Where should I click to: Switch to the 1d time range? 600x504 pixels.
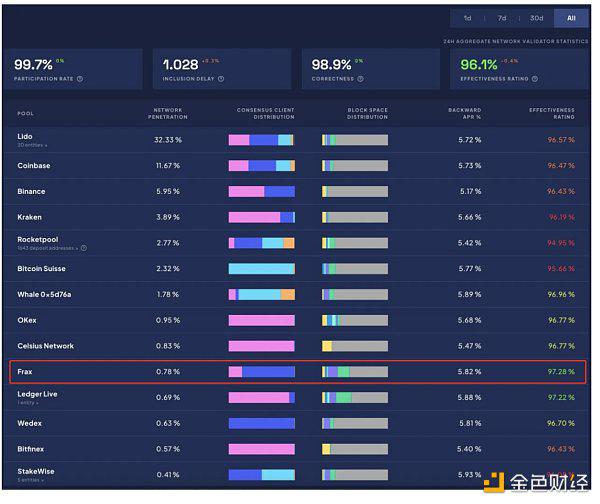(467, 18)
